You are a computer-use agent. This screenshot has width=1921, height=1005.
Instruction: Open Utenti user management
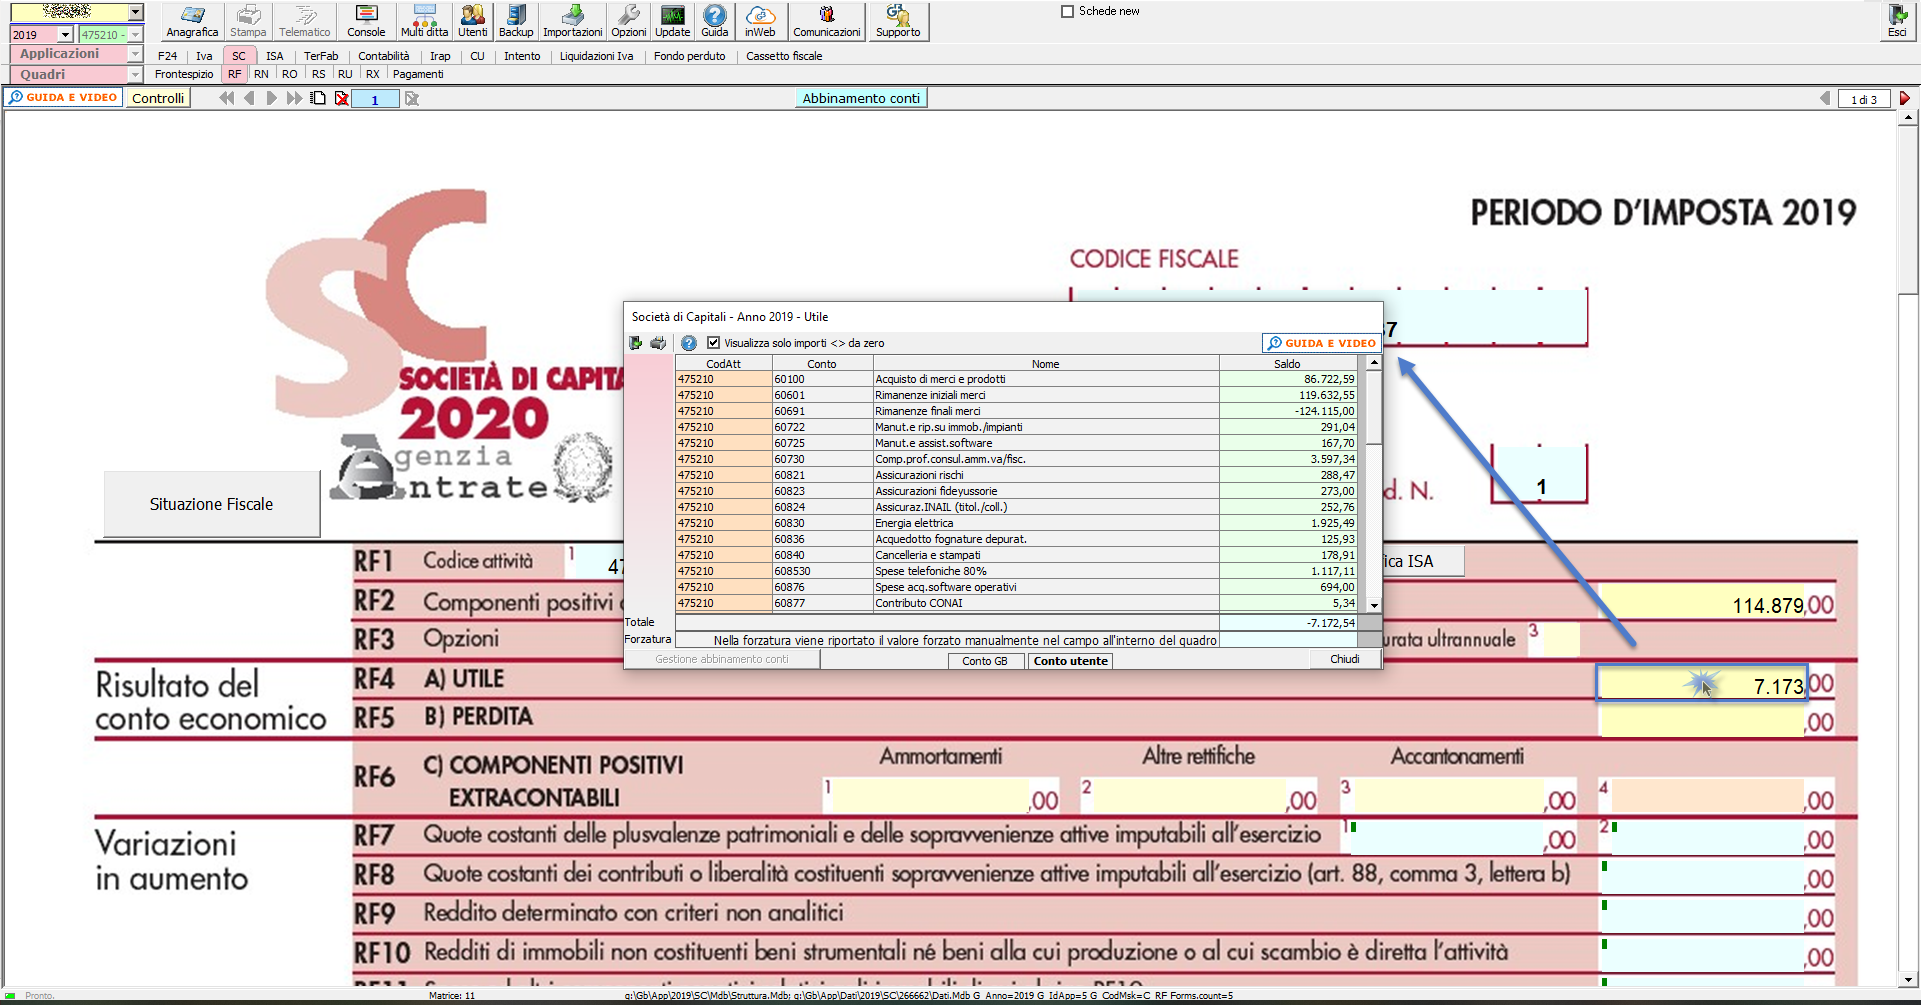pos(473,21)
